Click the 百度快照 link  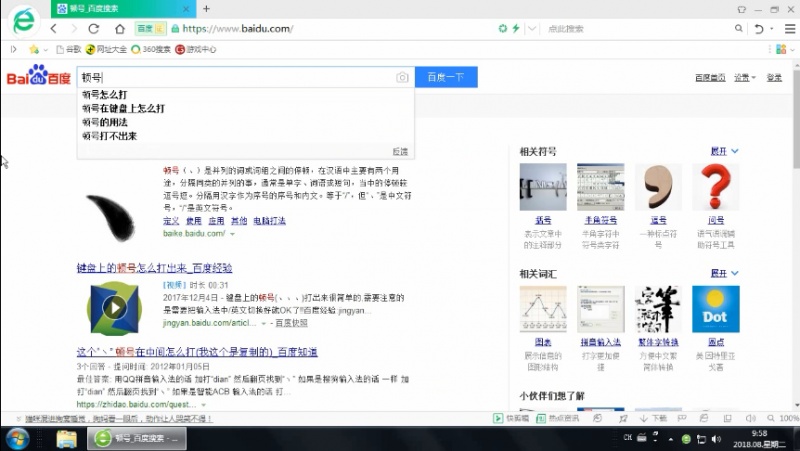tap(291, 323)
